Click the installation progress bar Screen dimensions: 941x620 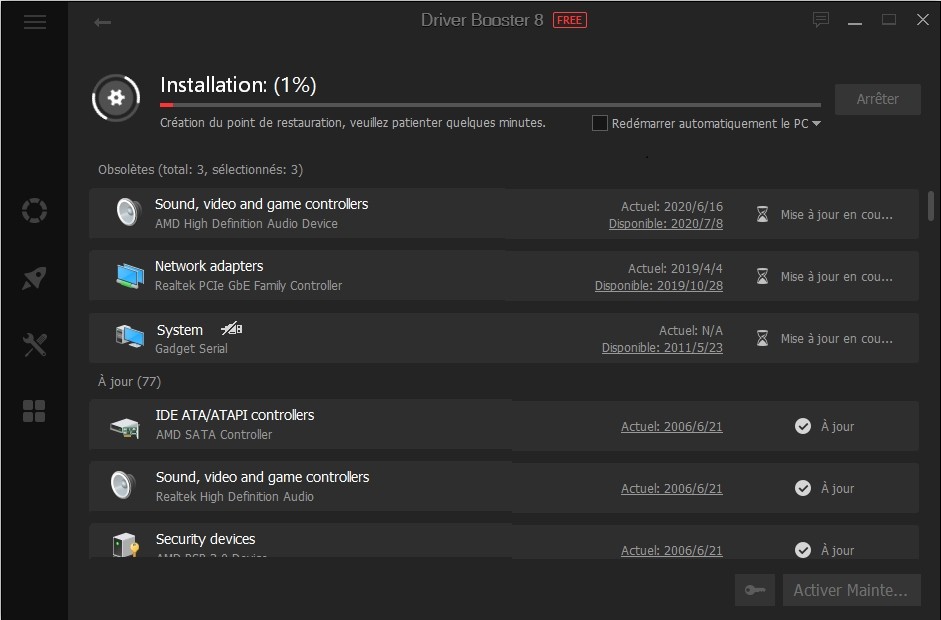(490, 105)
